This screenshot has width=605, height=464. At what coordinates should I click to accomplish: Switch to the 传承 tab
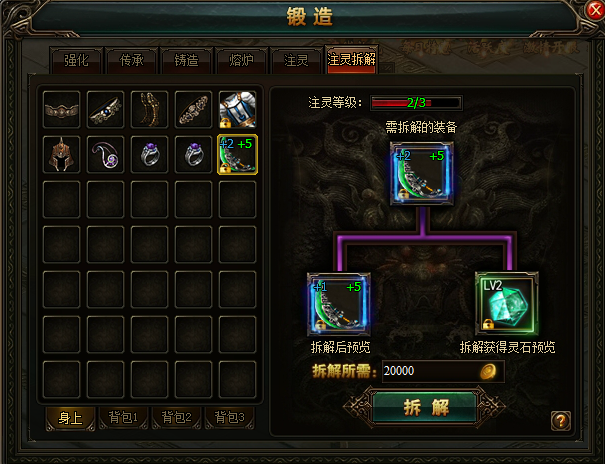point(132,60)
